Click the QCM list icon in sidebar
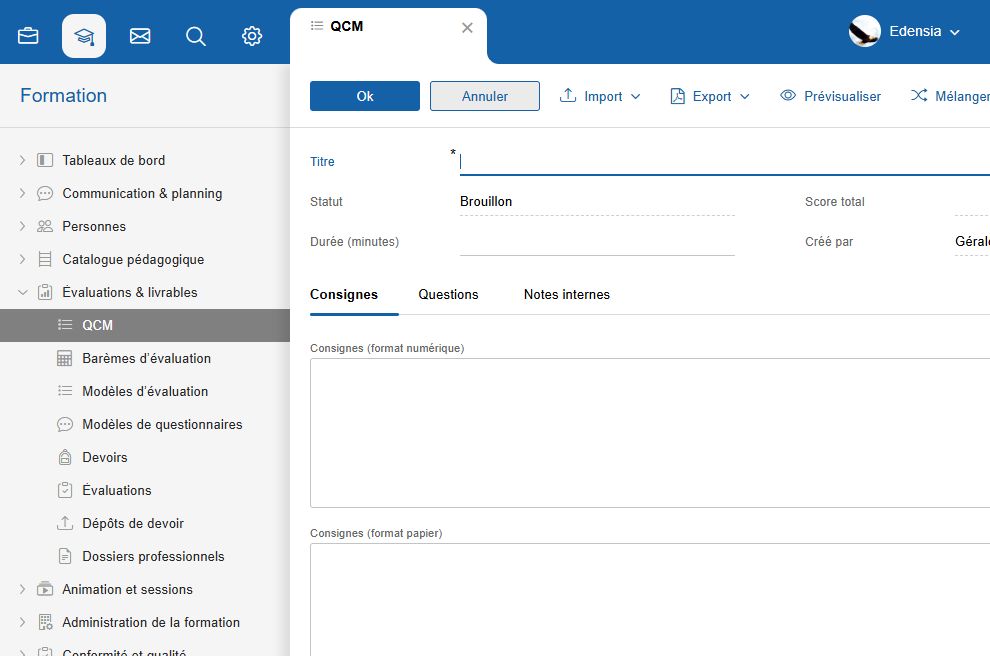The height and width of the screenshot is (656, 990). click(65, 325)
